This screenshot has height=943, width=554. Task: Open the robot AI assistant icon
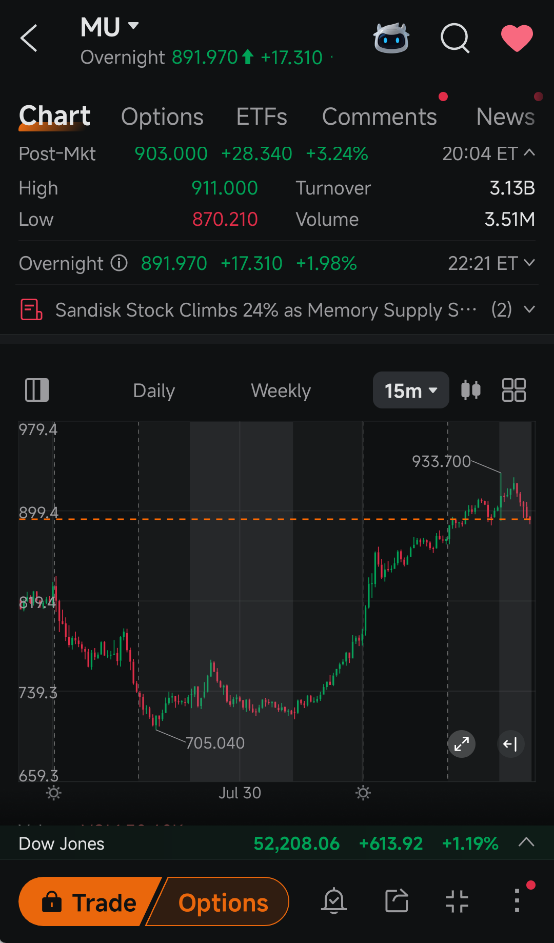click(391, 38)
